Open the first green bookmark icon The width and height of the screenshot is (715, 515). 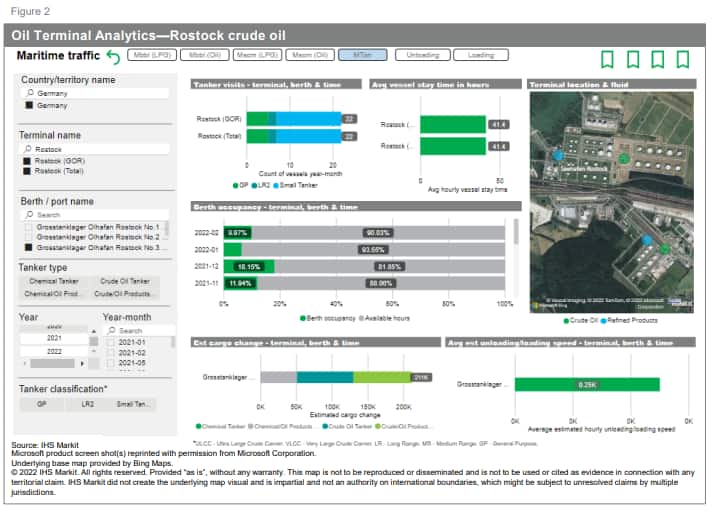607,60
